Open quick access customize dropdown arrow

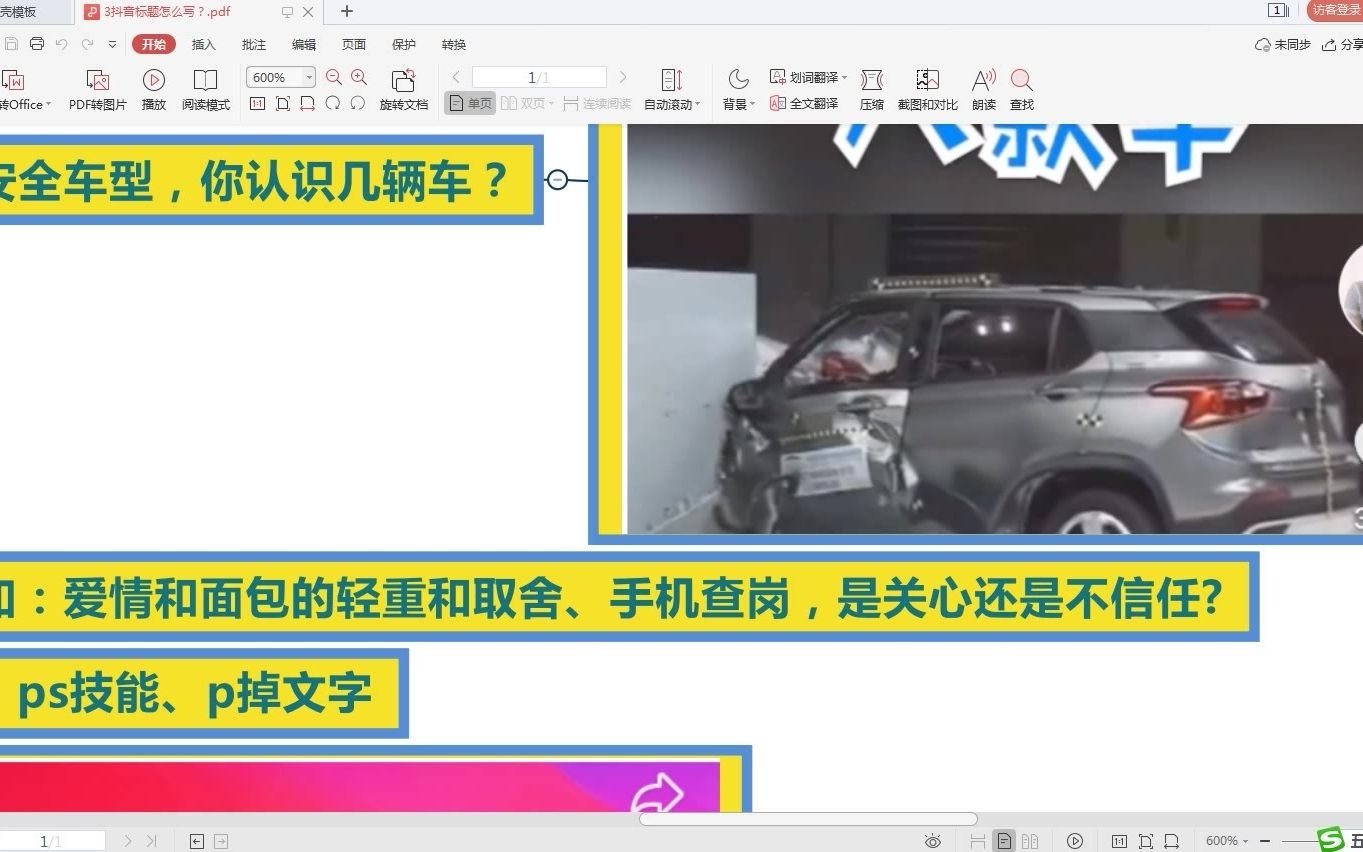click(x=112, y=44)
